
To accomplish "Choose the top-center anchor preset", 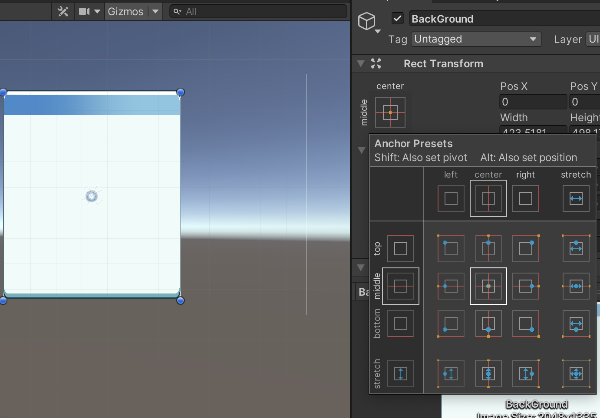I will pyautogui.click(x=488, y=248).
